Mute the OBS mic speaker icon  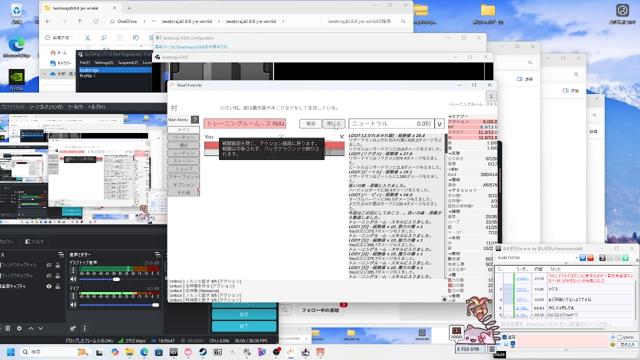(73, 304)
